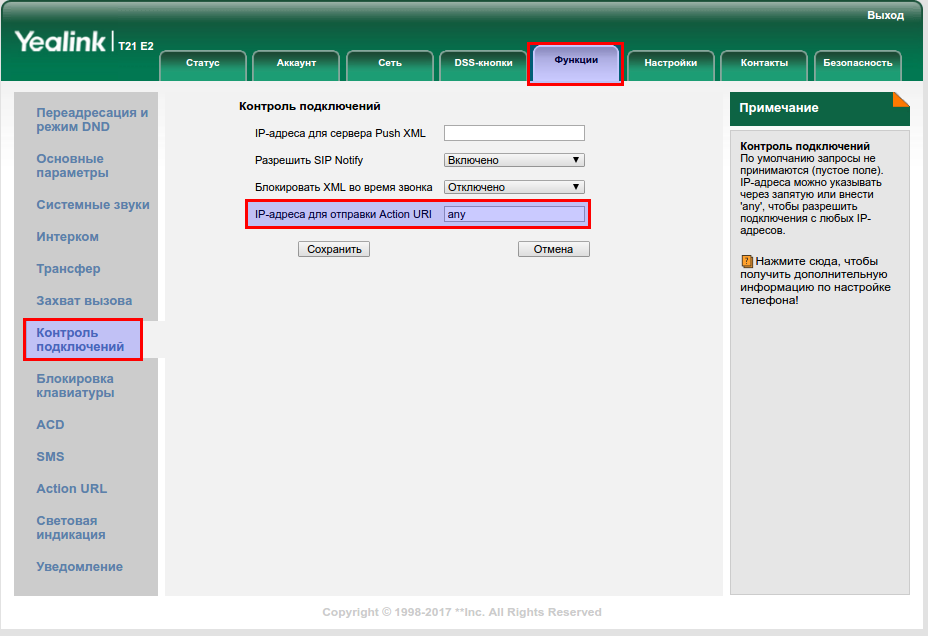
Task: Select Световая индикация in the sidebar
Action: coord(70,528)
